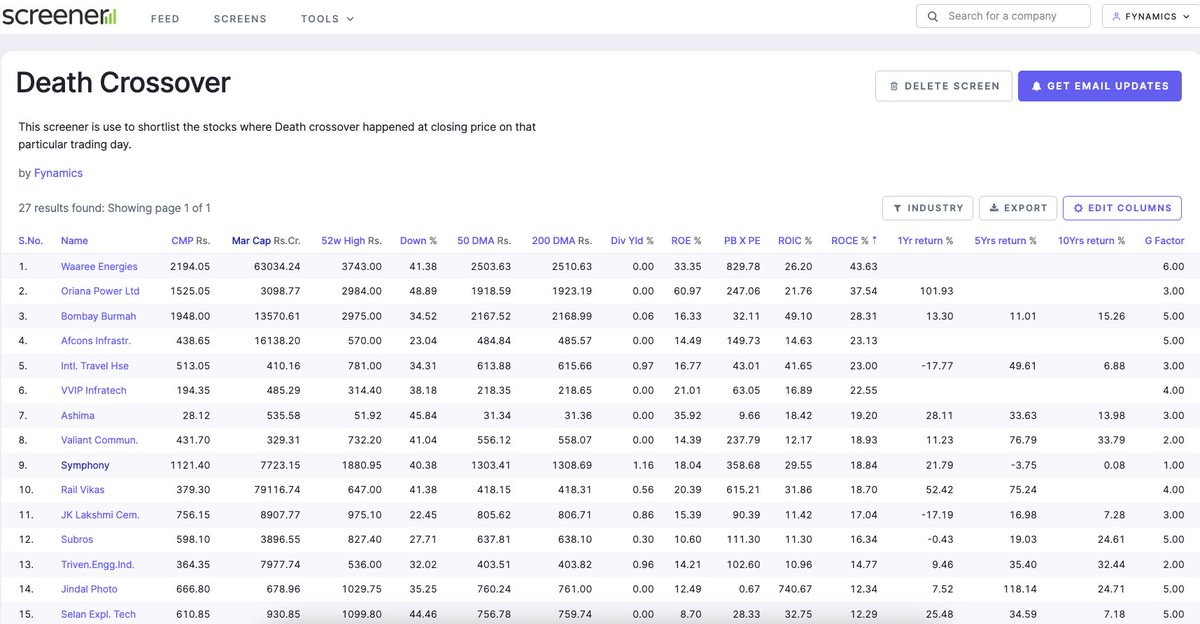This screenshot has height=624, width=1200.
Task: Click the bell icon on Get Email Updates
Action: 1035,86
